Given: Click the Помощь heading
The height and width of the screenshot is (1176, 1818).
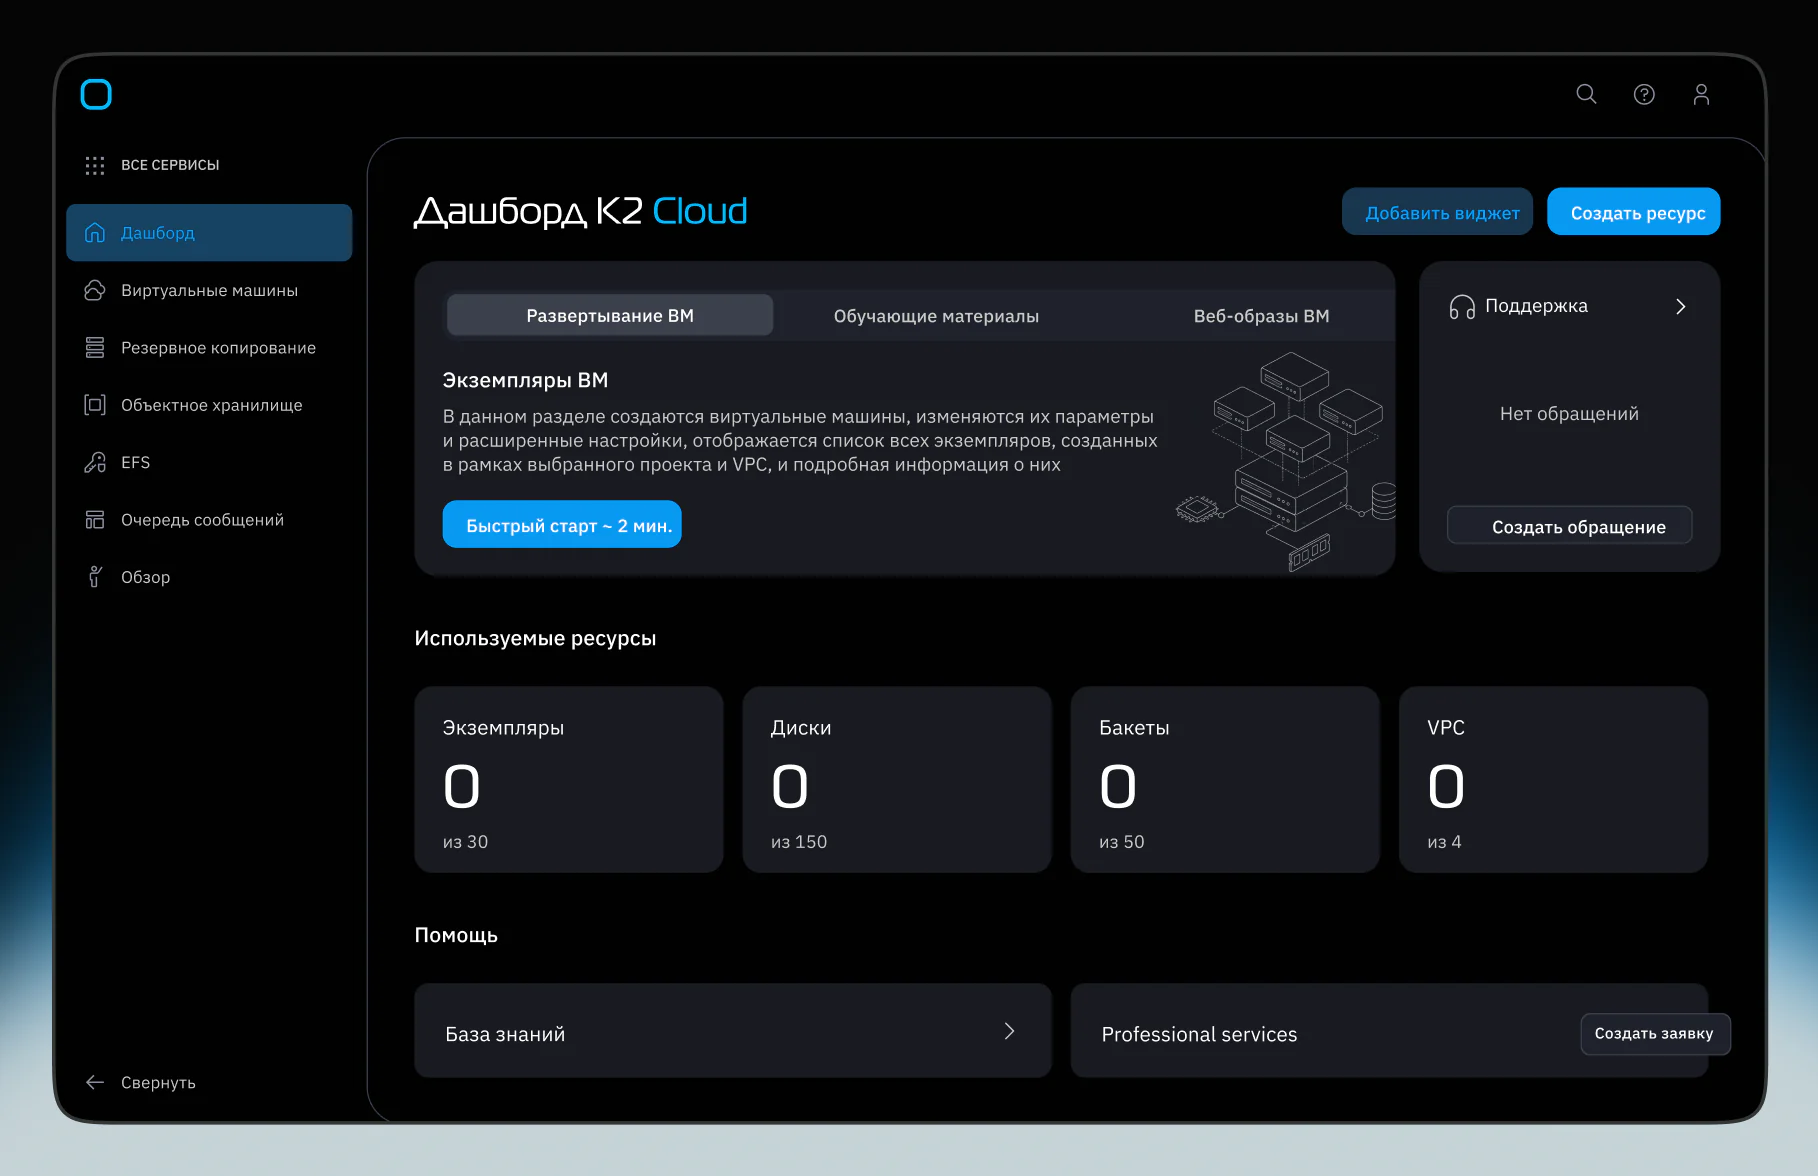Looking at the screenshot, I should (x=456, y=935).
